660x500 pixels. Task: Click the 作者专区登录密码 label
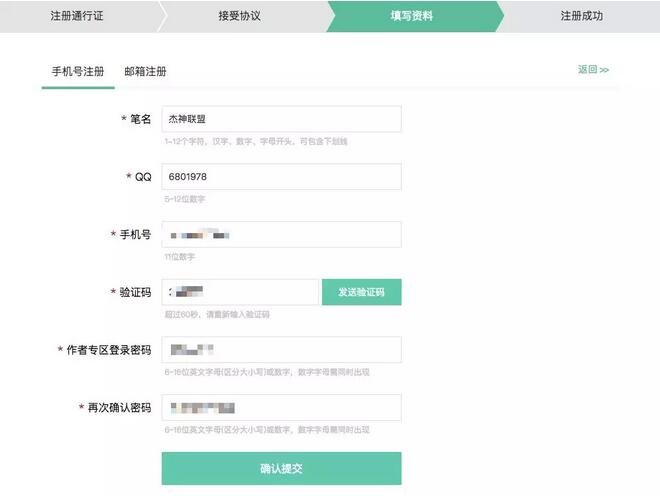coord(109,350)
